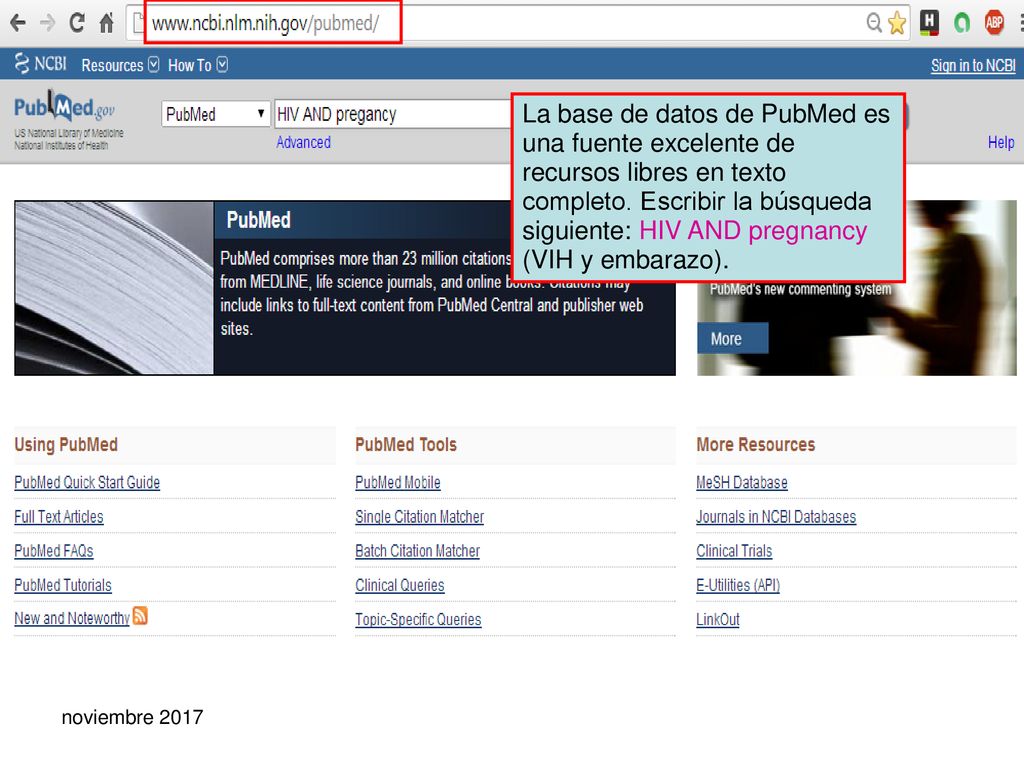The image size is (1024, 768).
Task: Click the zoom magnifier icon in address bar
Action: pos(874,23)
